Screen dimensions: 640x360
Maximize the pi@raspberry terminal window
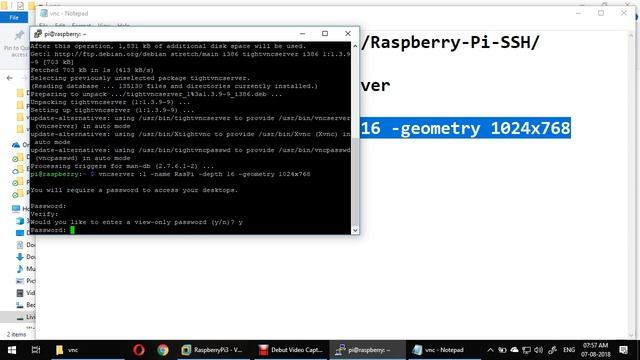tap(325, 33)
